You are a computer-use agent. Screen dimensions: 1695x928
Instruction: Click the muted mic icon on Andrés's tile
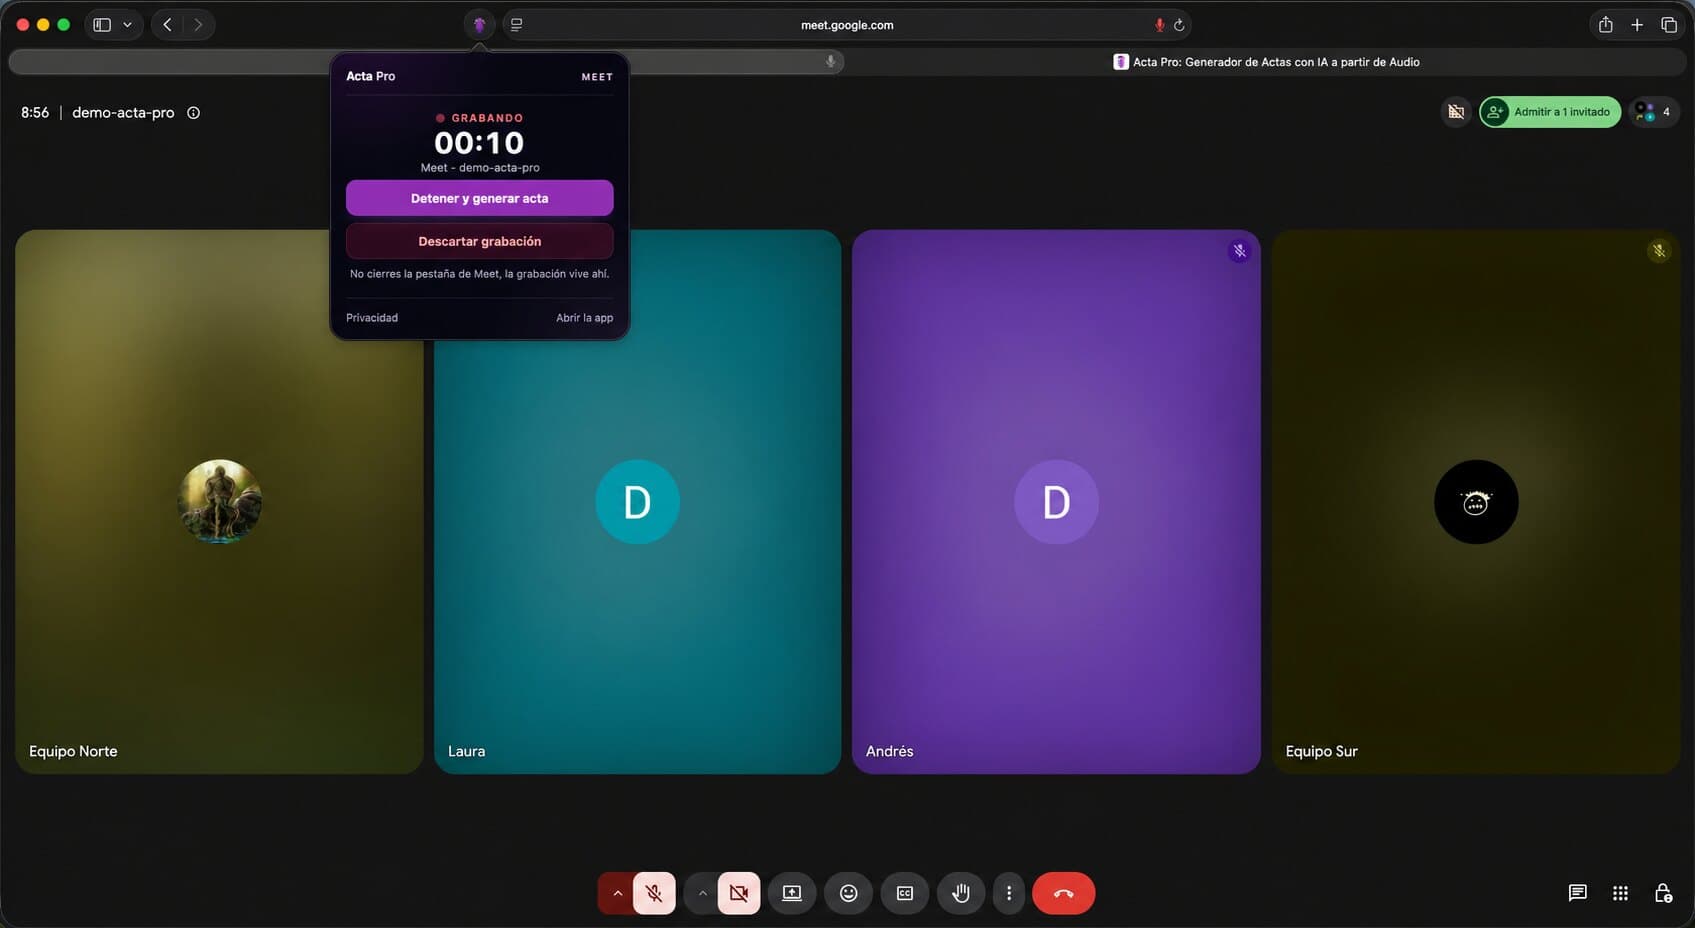point(1239,251)
